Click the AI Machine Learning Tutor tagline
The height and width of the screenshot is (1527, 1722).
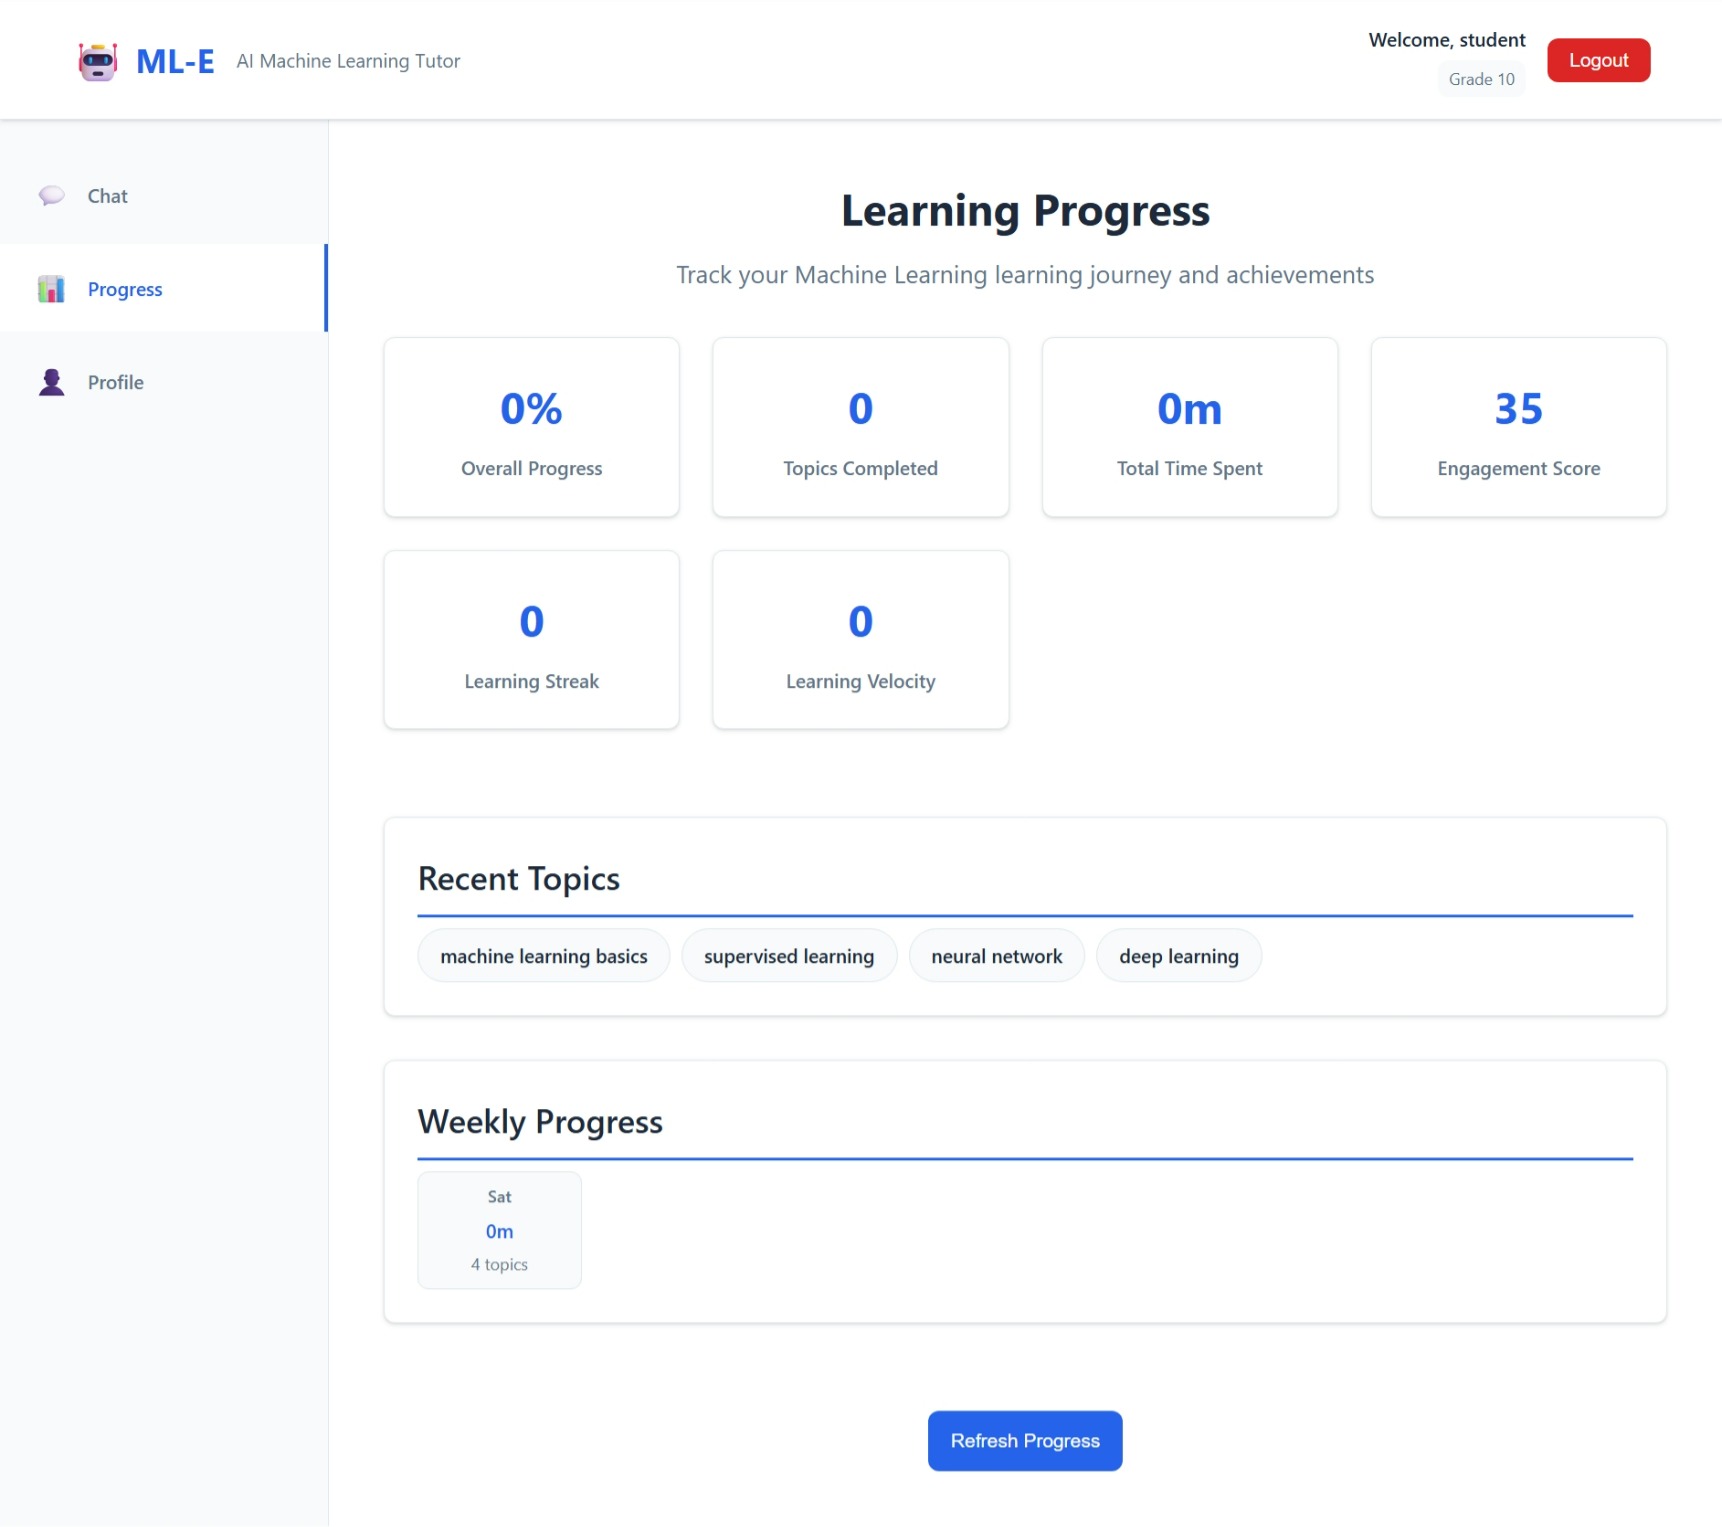348,61
